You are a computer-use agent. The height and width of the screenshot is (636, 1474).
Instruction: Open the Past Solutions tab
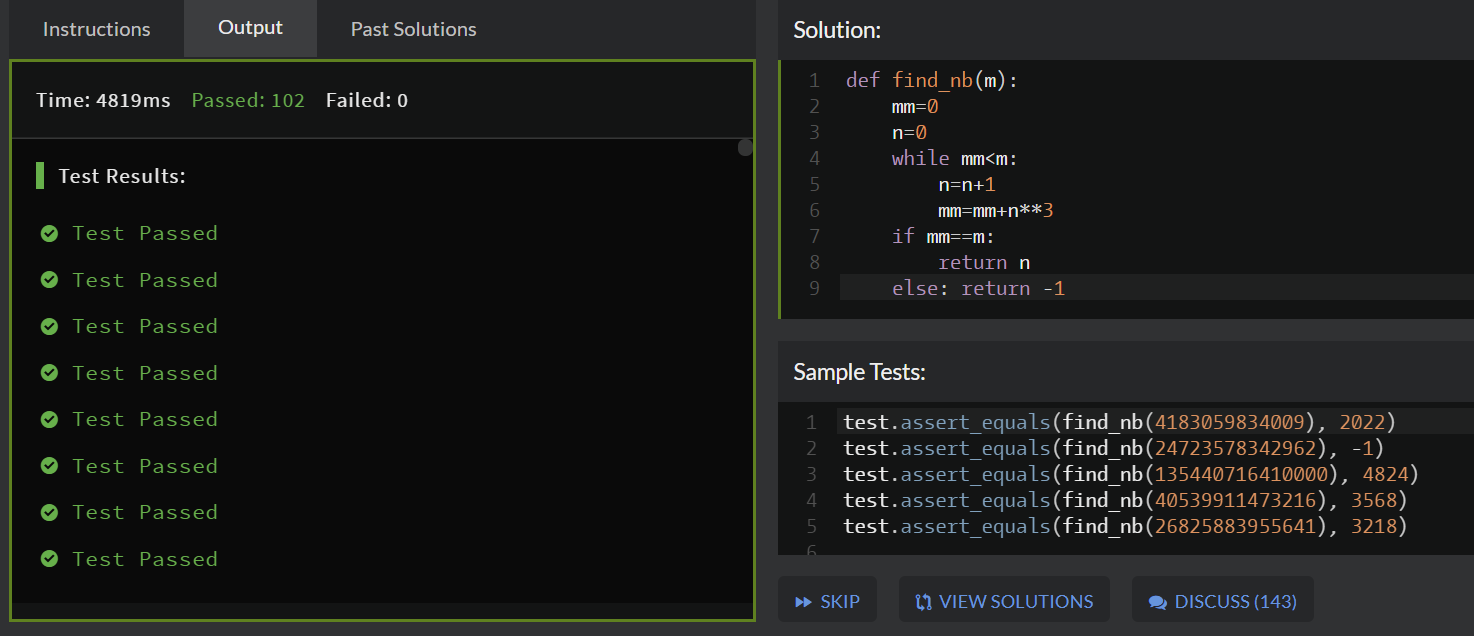tap(413, 29)
